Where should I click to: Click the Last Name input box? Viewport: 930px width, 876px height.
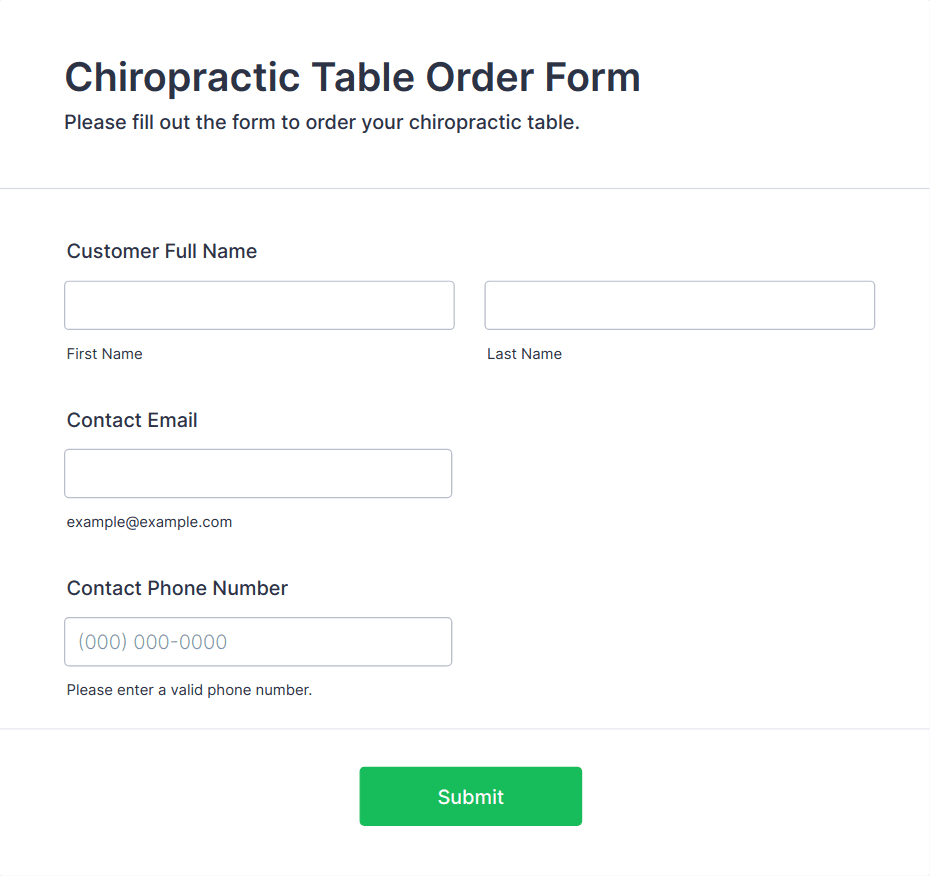pyautogui.click(x=680, y=305)
